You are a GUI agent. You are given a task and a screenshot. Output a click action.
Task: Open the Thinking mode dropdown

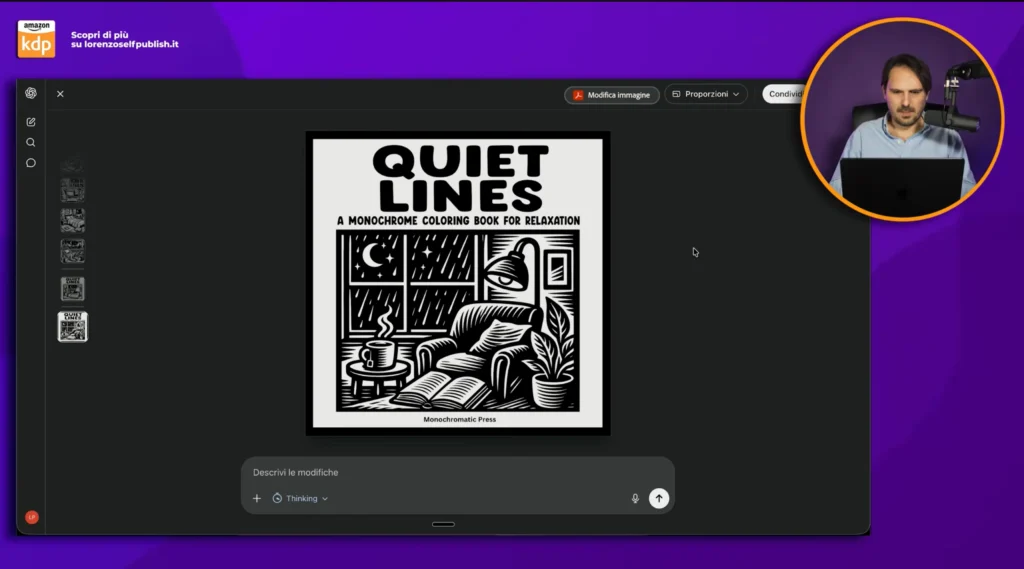pos(300,498)
